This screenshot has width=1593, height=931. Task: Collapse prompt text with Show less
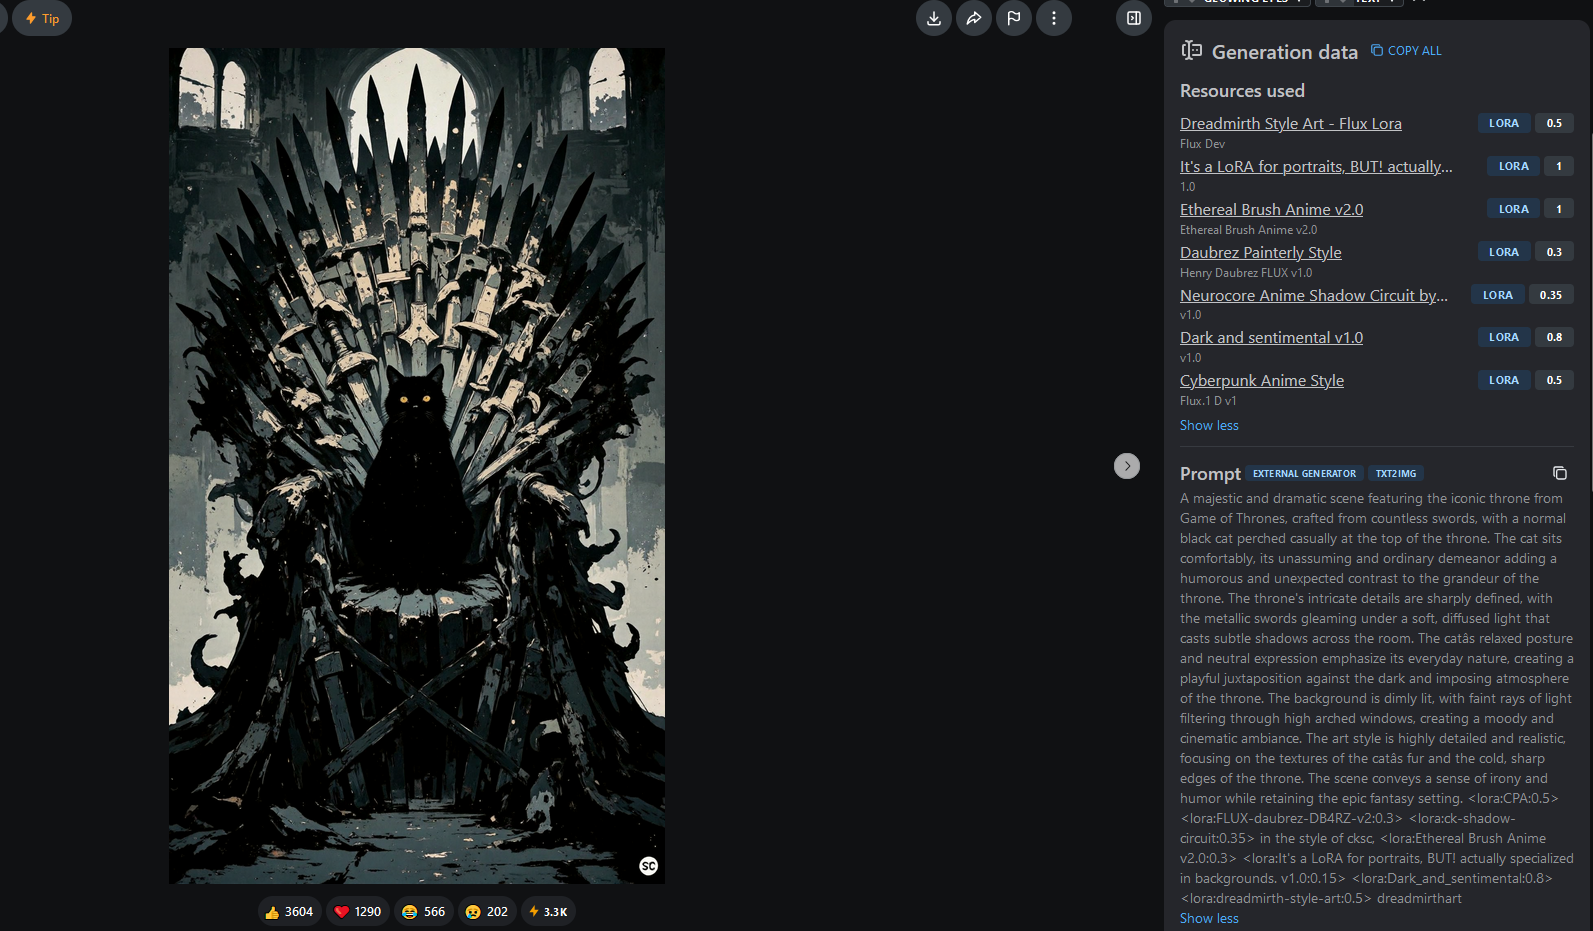coord(1209,918)
